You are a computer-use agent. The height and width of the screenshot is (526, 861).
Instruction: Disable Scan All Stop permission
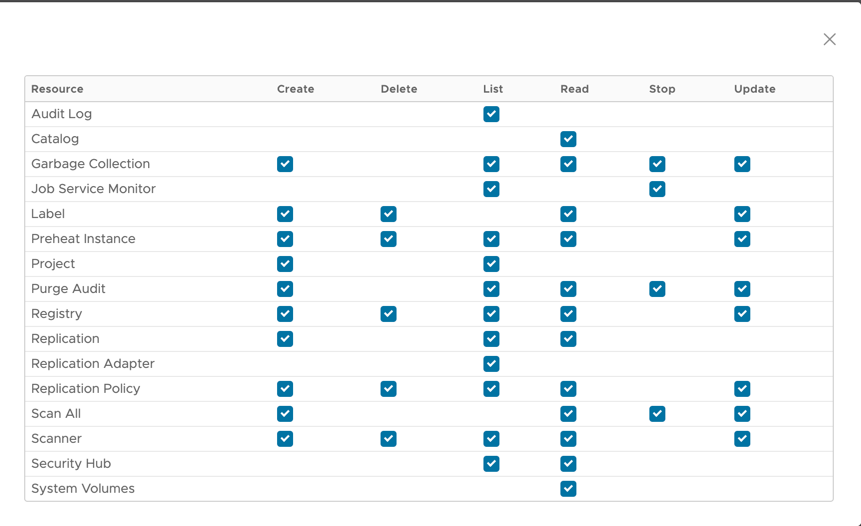click(x=657, y=414)
